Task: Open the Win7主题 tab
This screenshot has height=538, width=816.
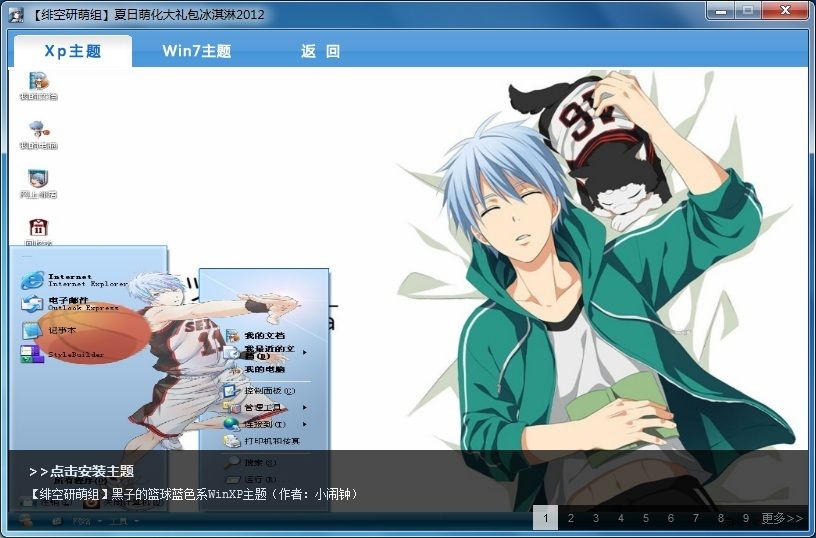Action: 196,51
